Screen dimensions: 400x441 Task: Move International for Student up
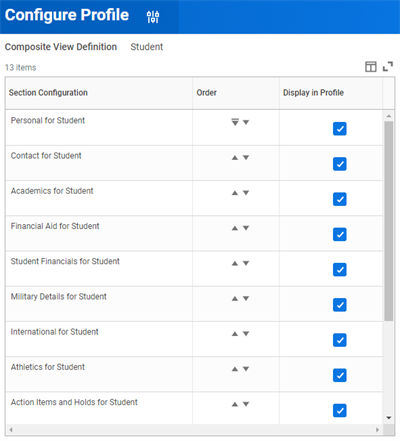pyautogui.click(x=235, y=334)
